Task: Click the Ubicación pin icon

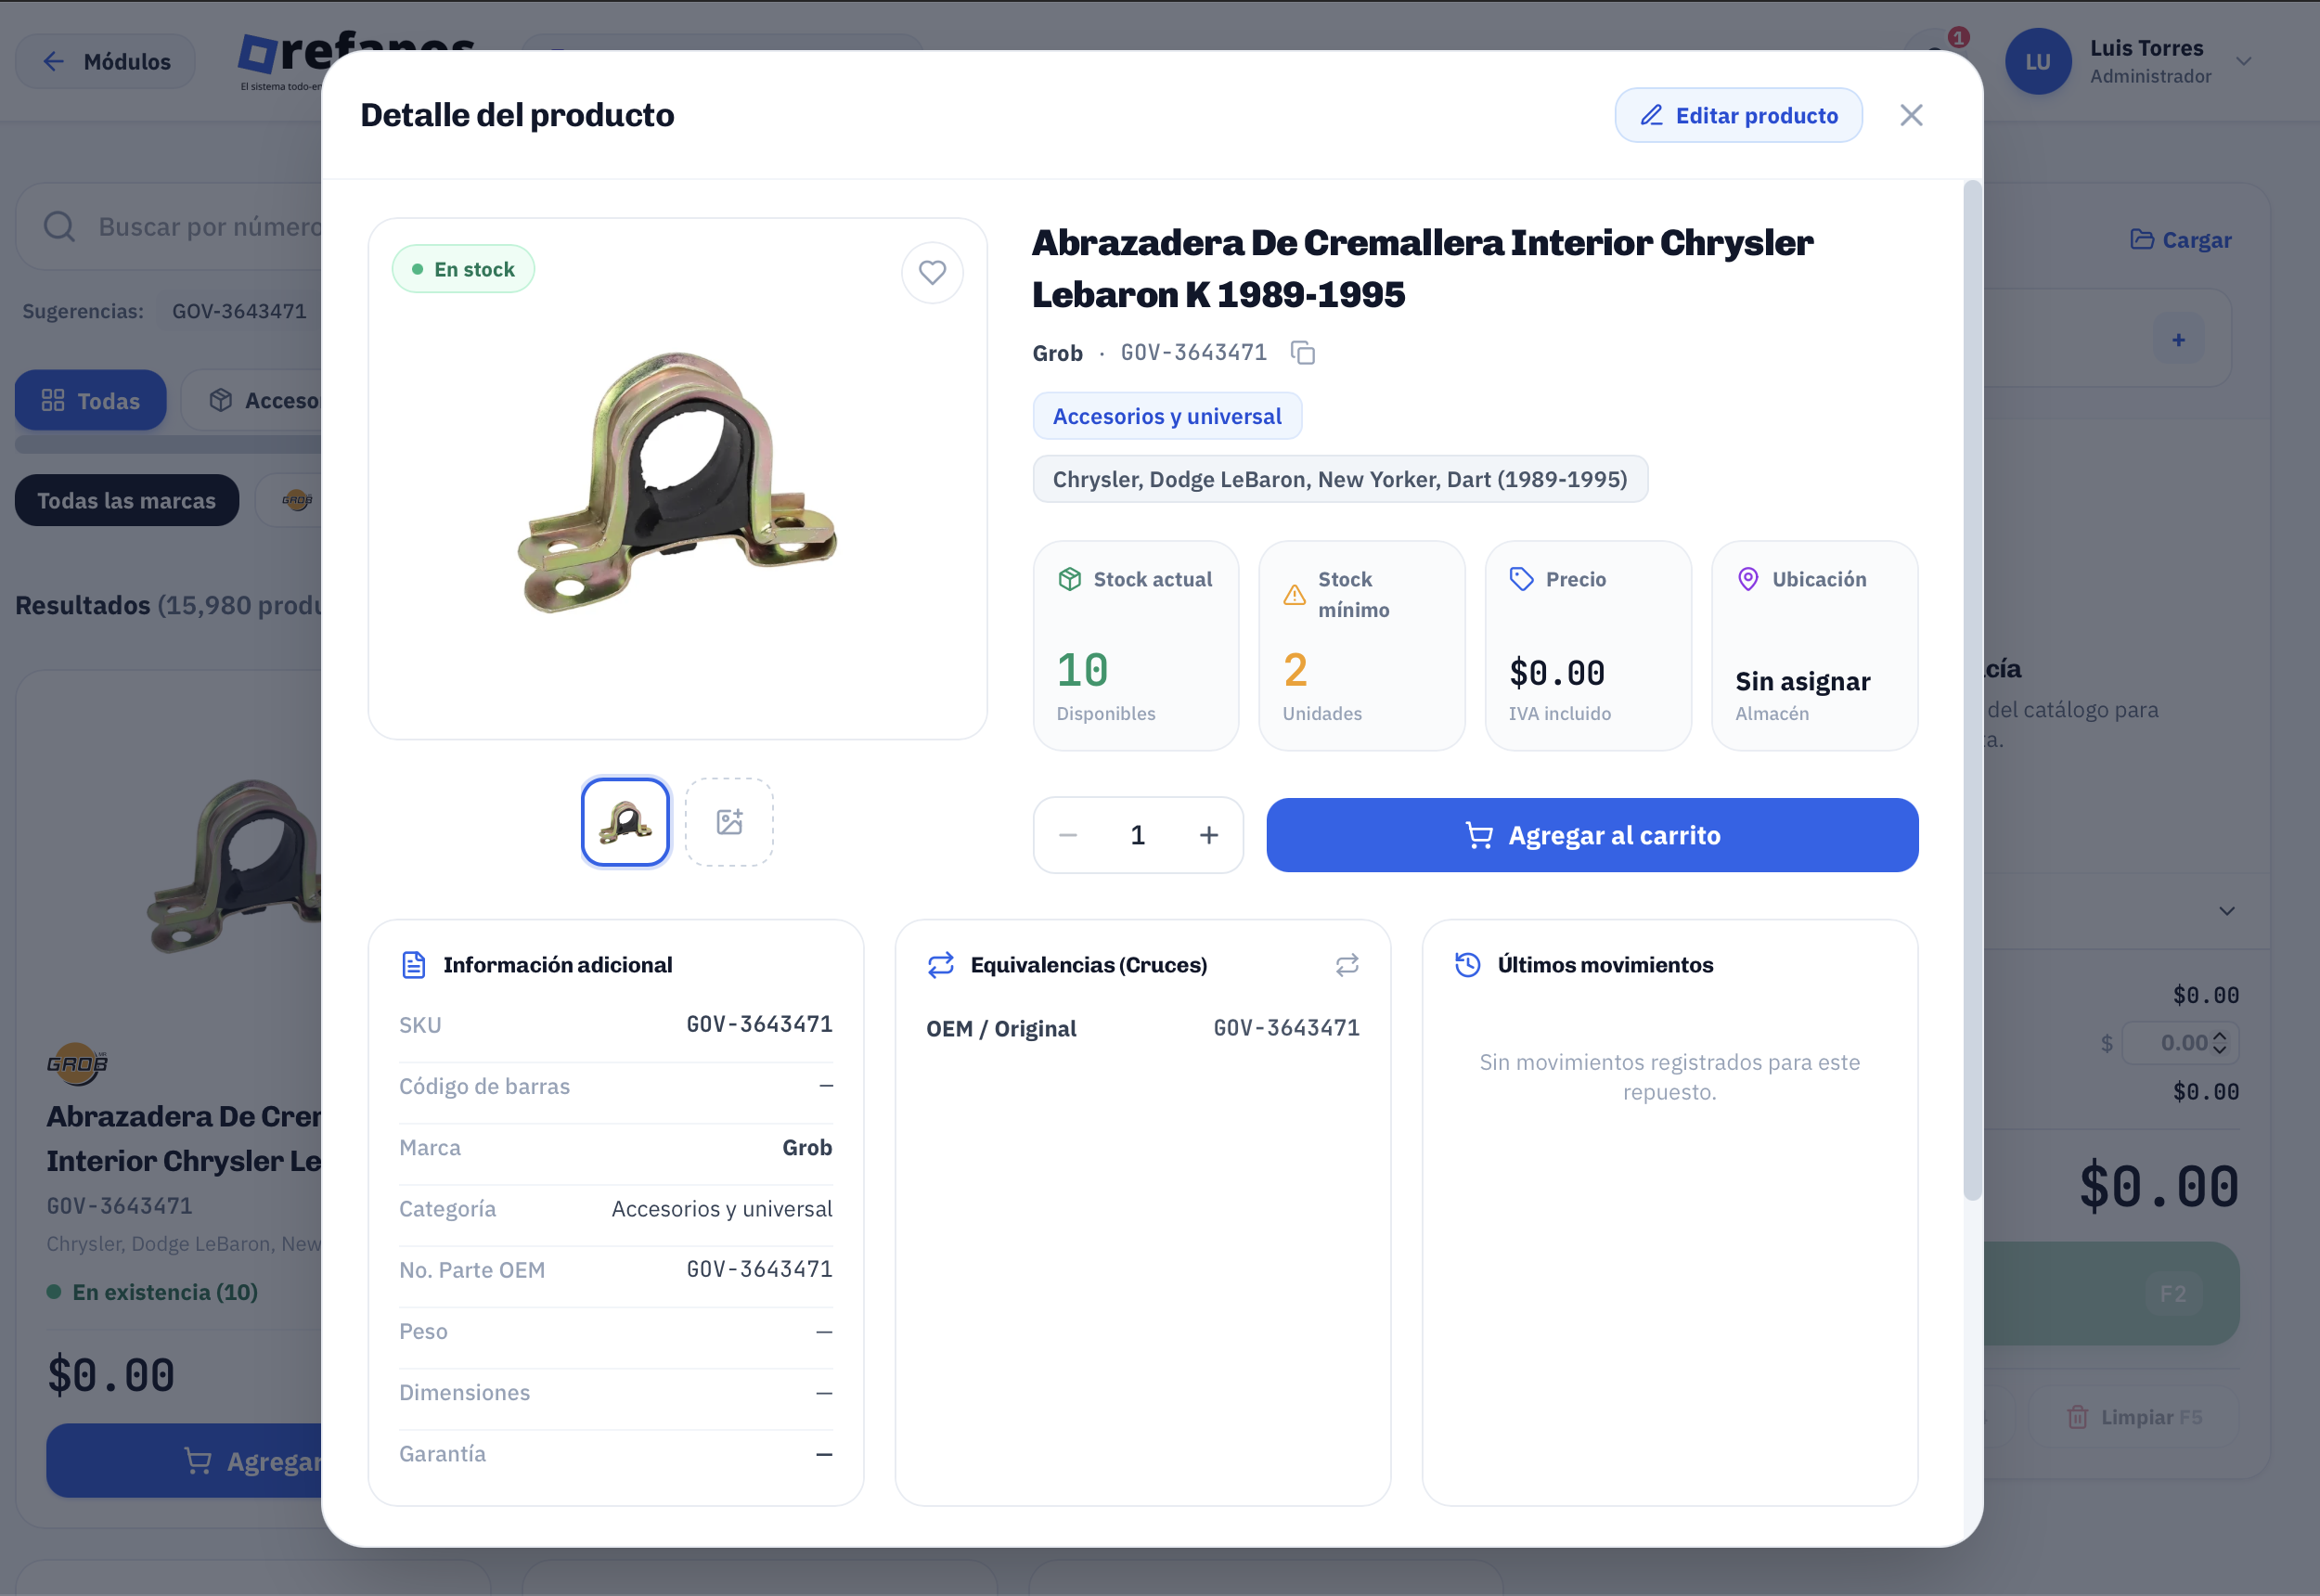Action: (x=1748, y=579)
